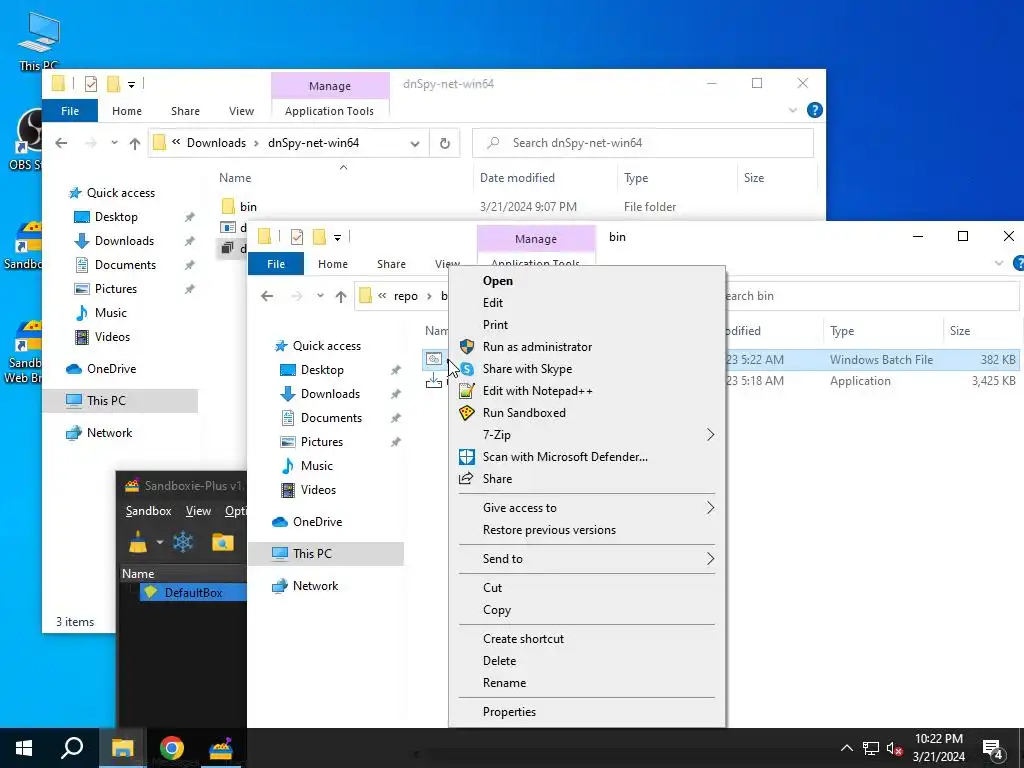1024x768 pixels.
Task: Choose Delete in the context menu
Action: (587, 661)
